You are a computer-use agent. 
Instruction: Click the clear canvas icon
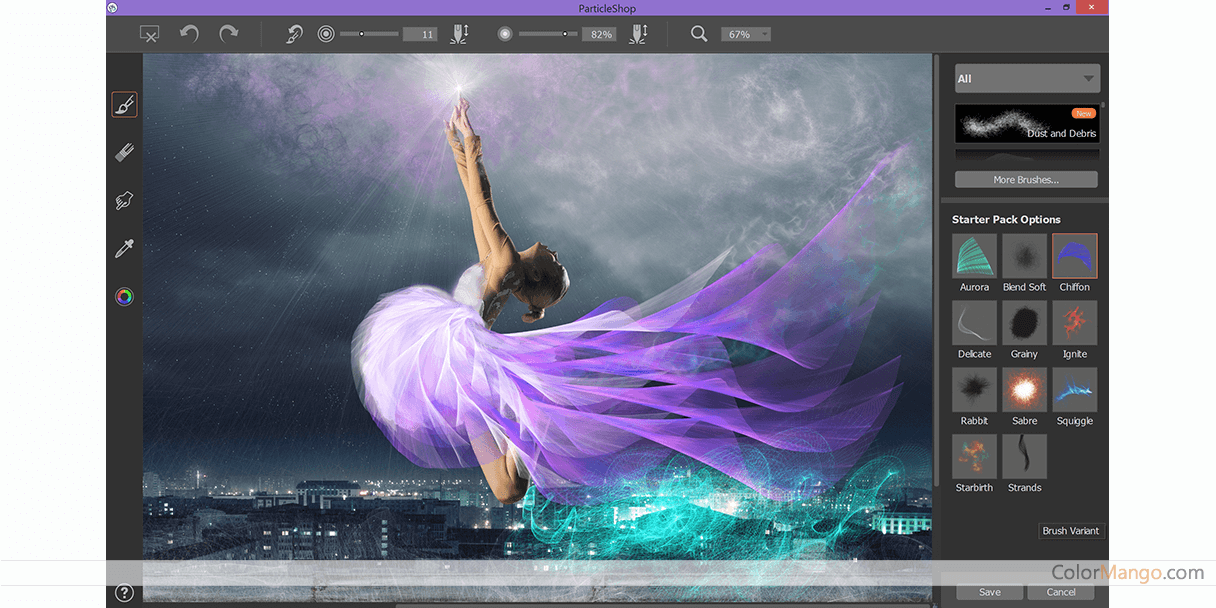tap(149, 34)
